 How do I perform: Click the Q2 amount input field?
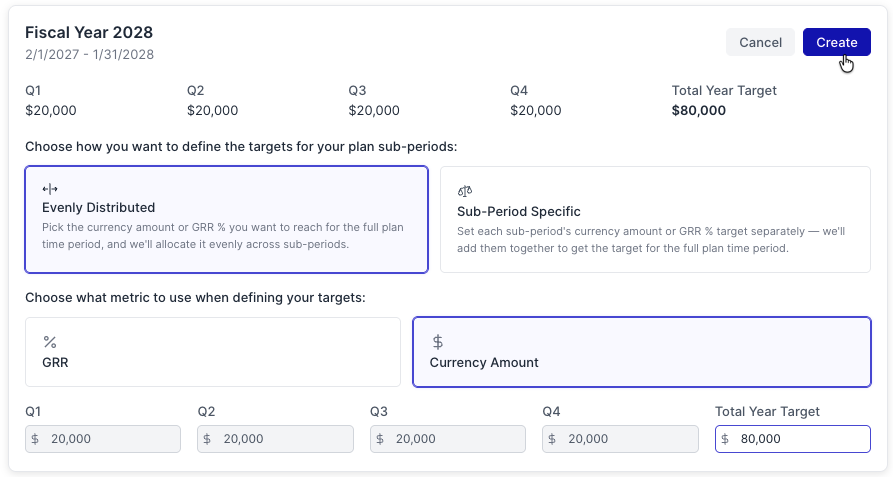tap(282, 439)
